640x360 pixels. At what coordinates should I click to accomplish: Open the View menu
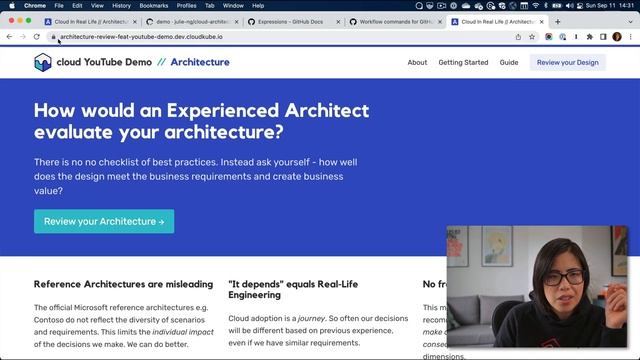click(x=97, y=6)
